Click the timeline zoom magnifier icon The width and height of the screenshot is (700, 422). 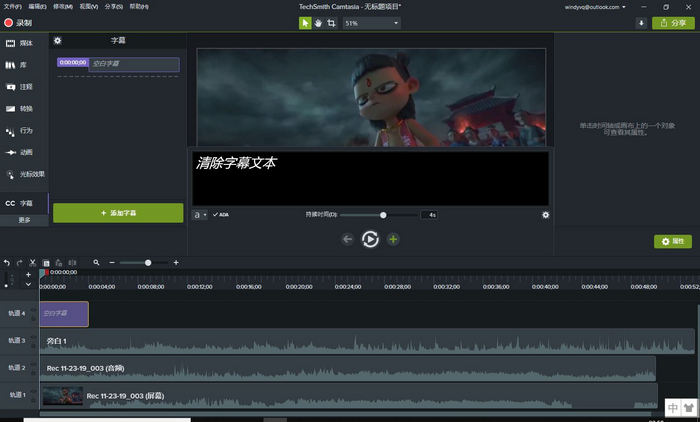96,263
